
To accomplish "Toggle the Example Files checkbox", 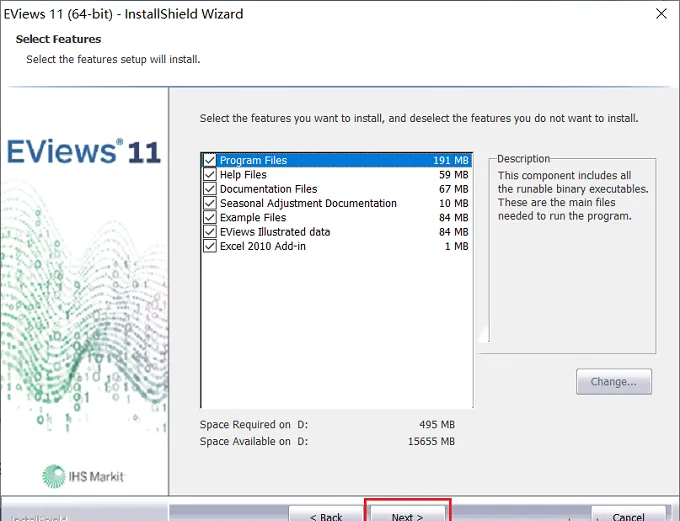I will tap(210, 217).
